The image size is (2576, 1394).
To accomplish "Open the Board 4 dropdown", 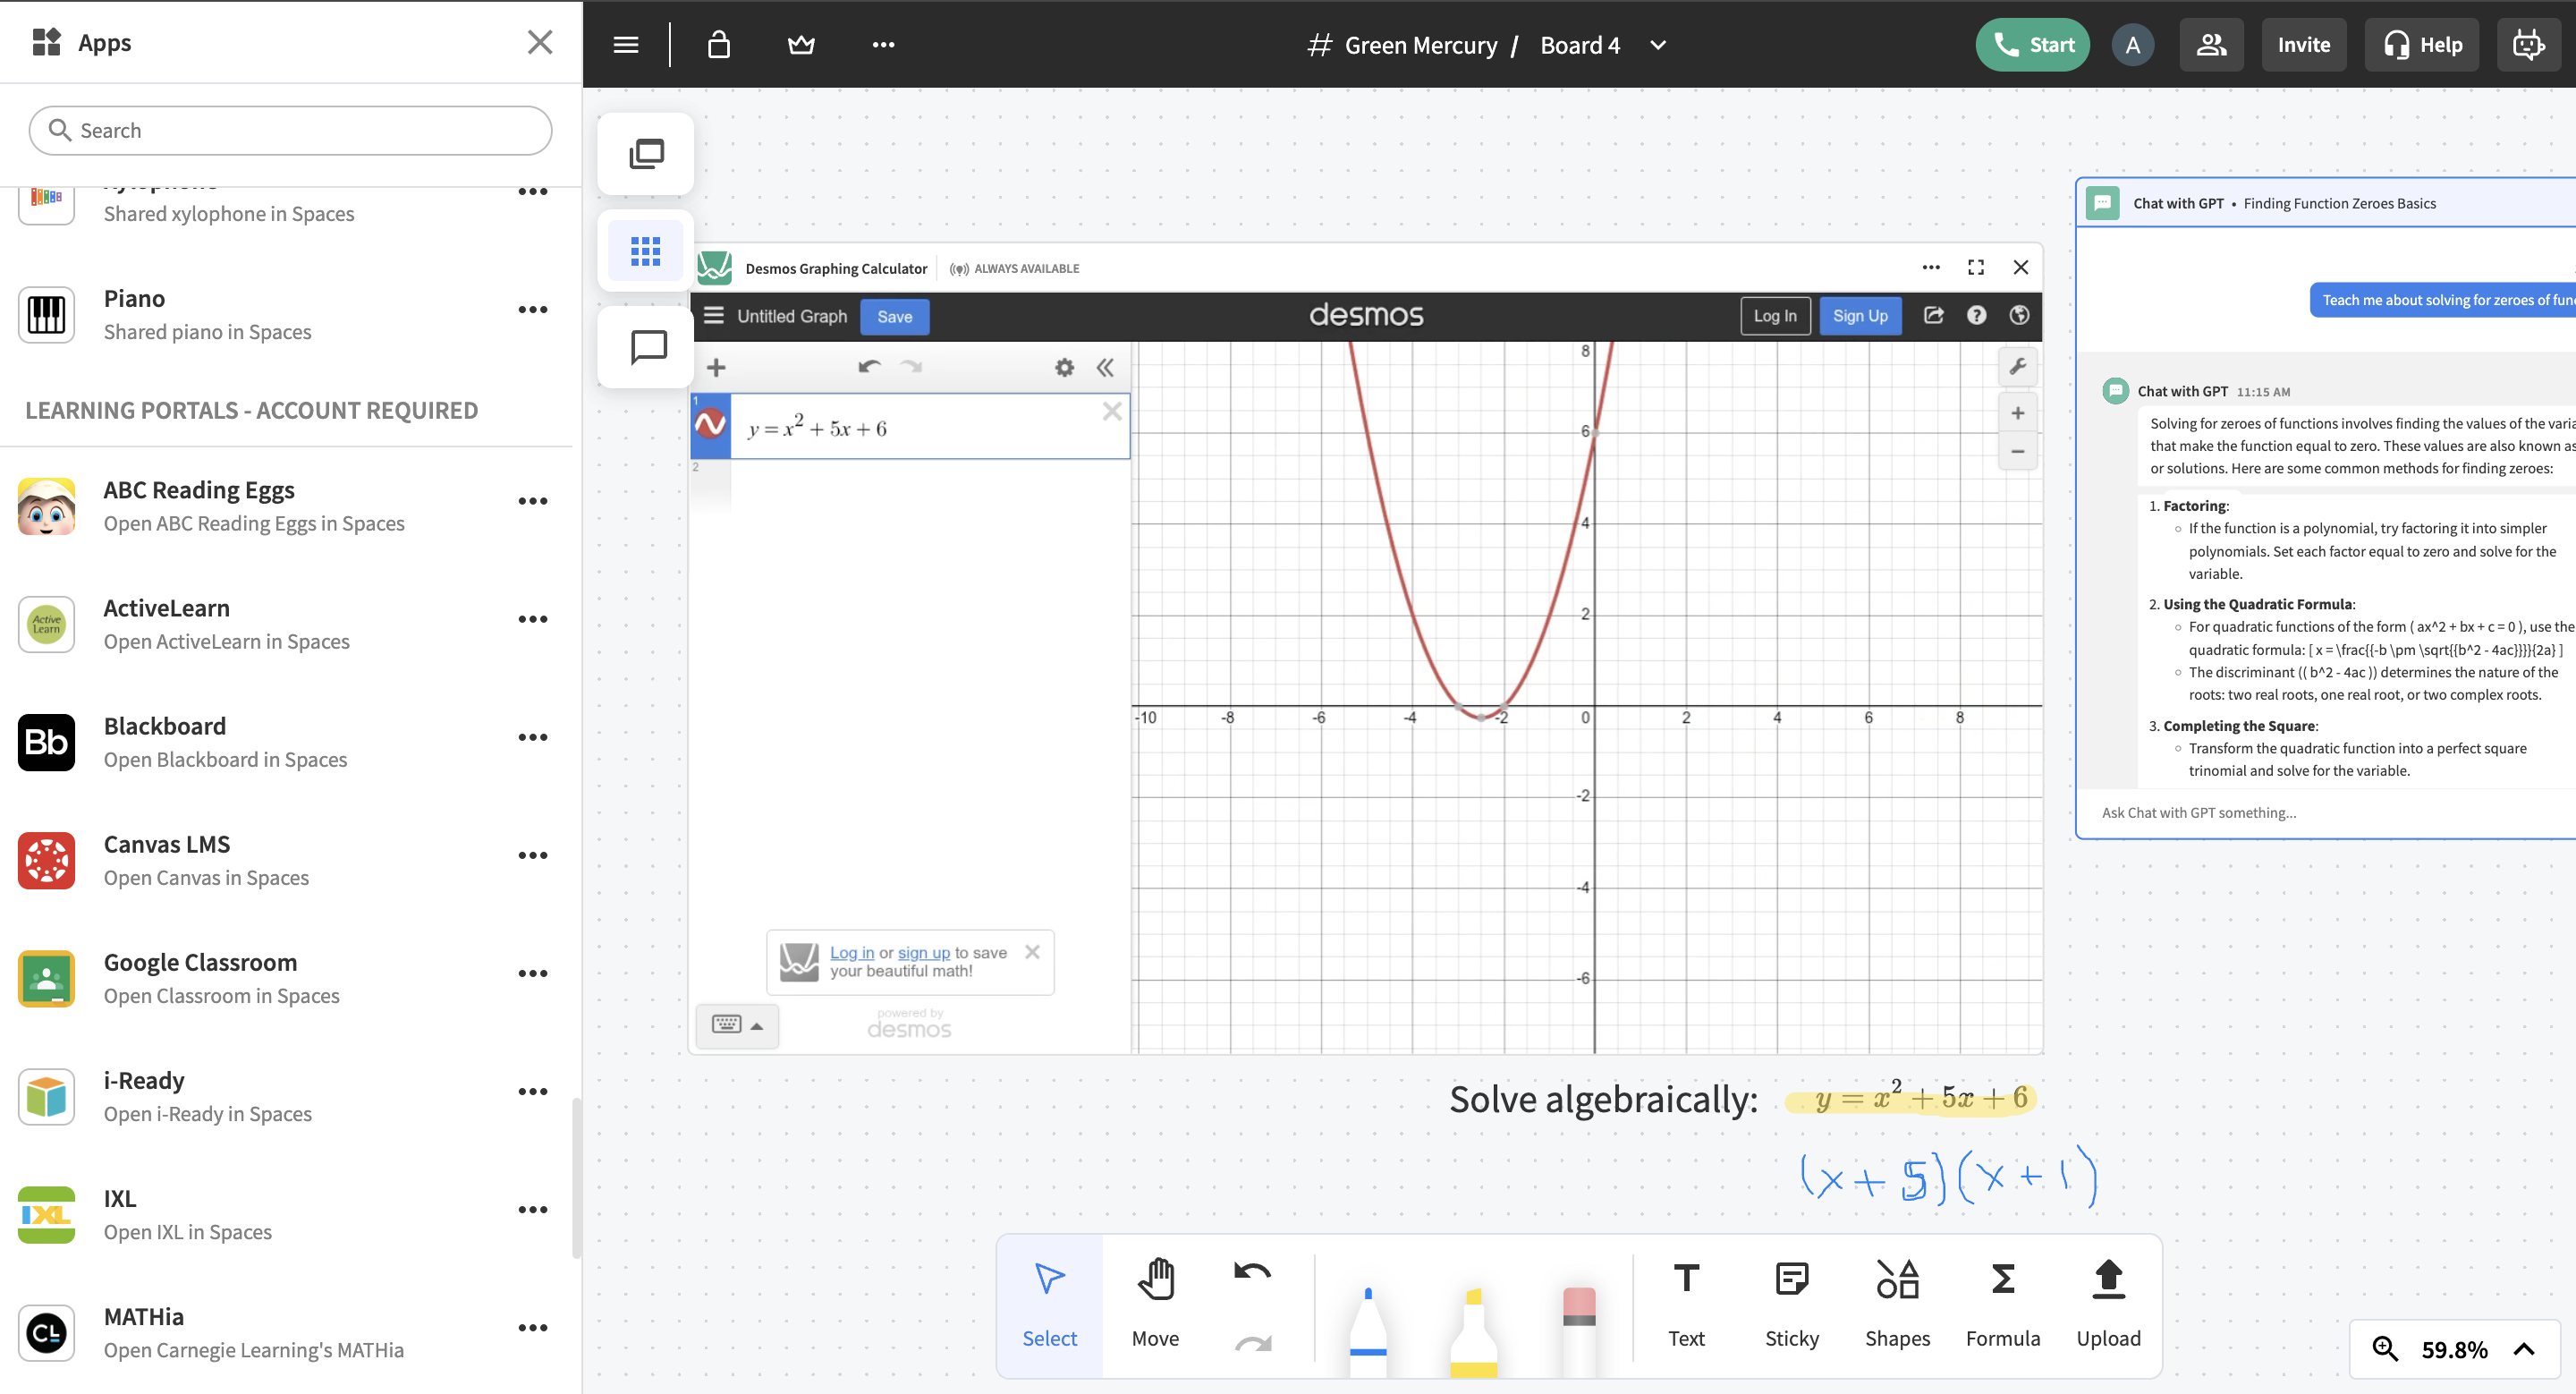I will pyautogui.click(x=1657, y=45).
